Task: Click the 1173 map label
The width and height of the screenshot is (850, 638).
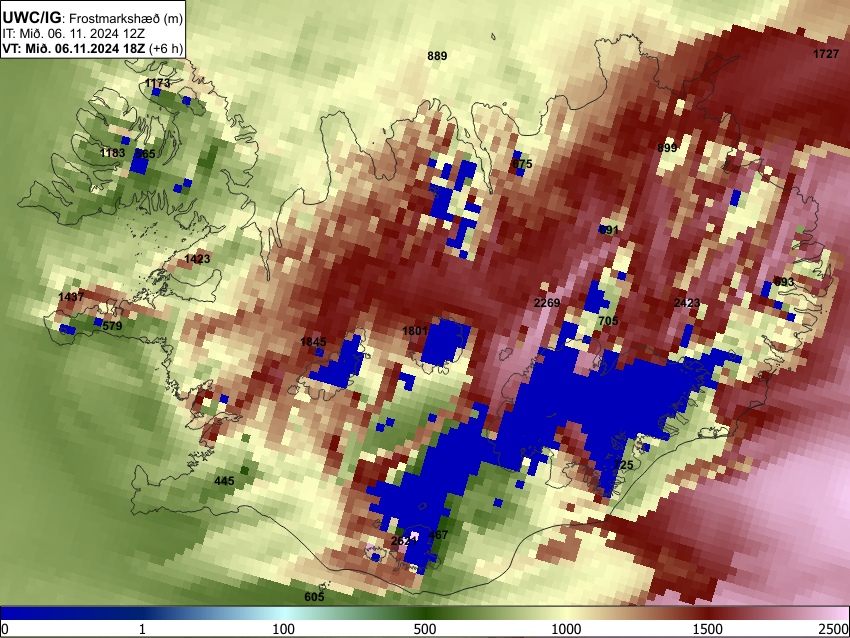Action: pos(158,83)
